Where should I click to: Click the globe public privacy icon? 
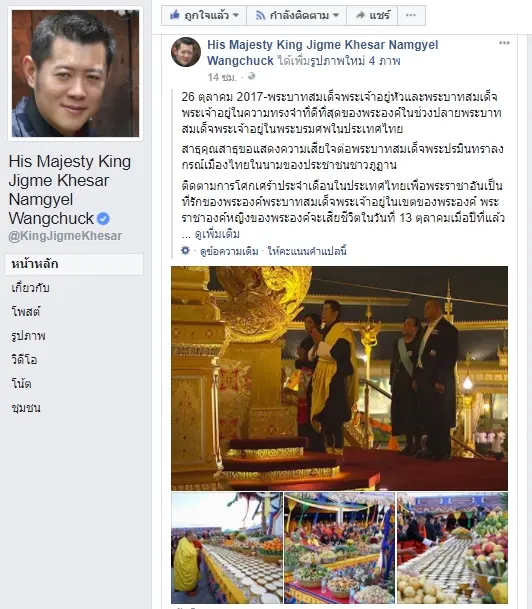point(252,76)
